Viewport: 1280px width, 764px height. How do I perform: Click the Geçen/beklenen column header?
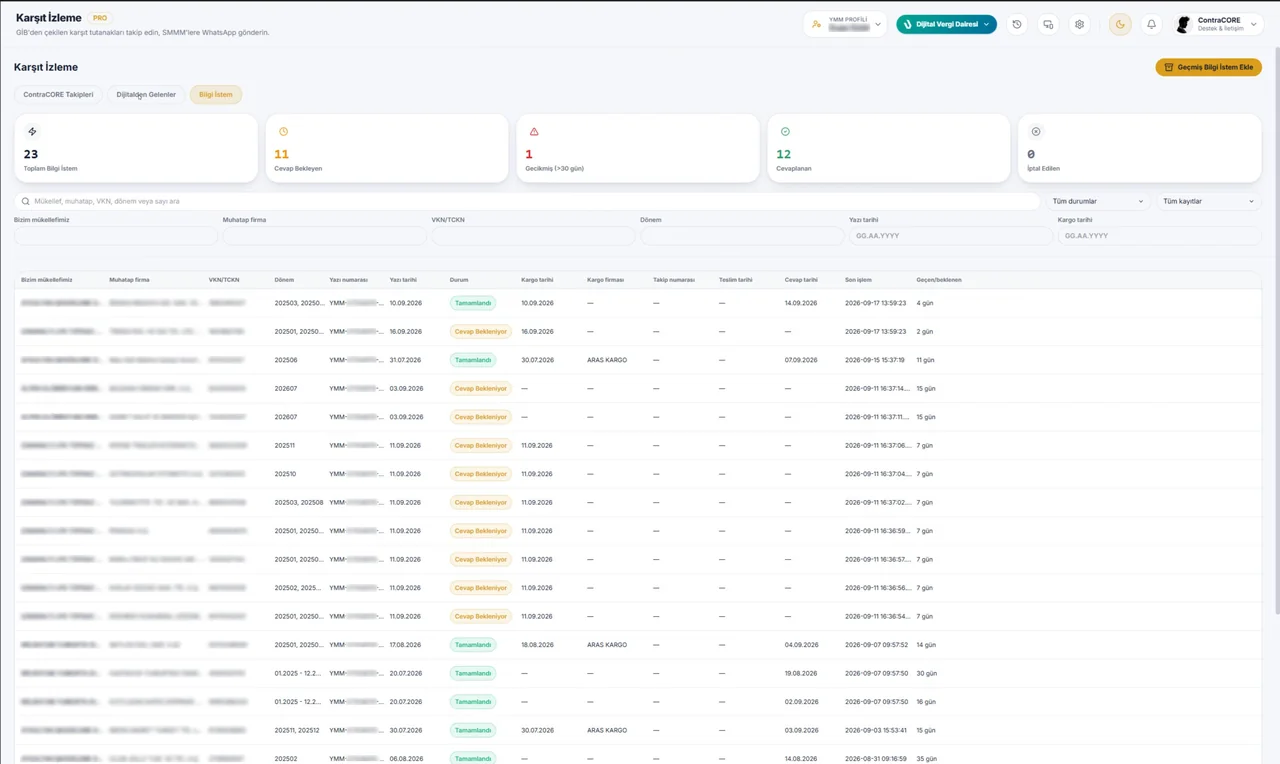pos(939,280)
